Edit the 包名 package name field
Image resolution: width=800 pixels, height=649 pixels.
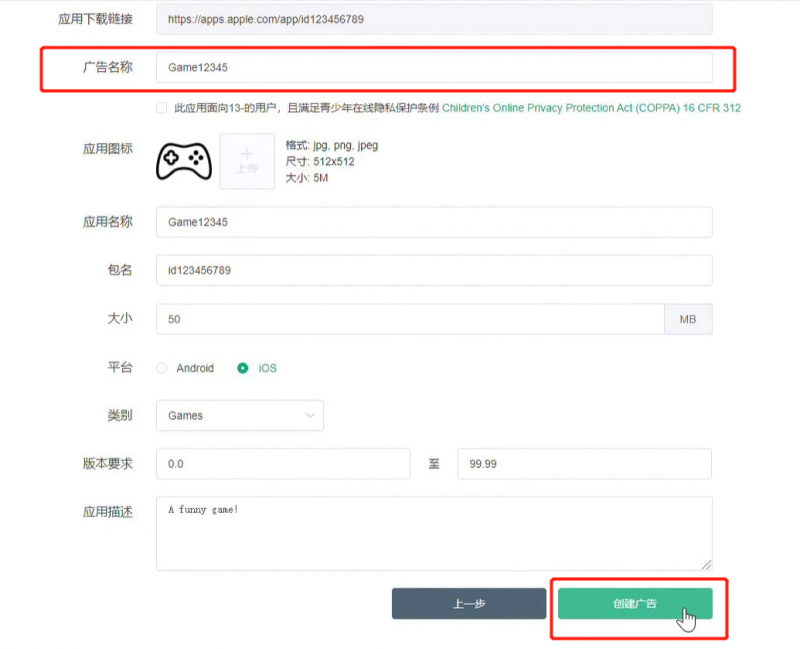click(434, 270)
